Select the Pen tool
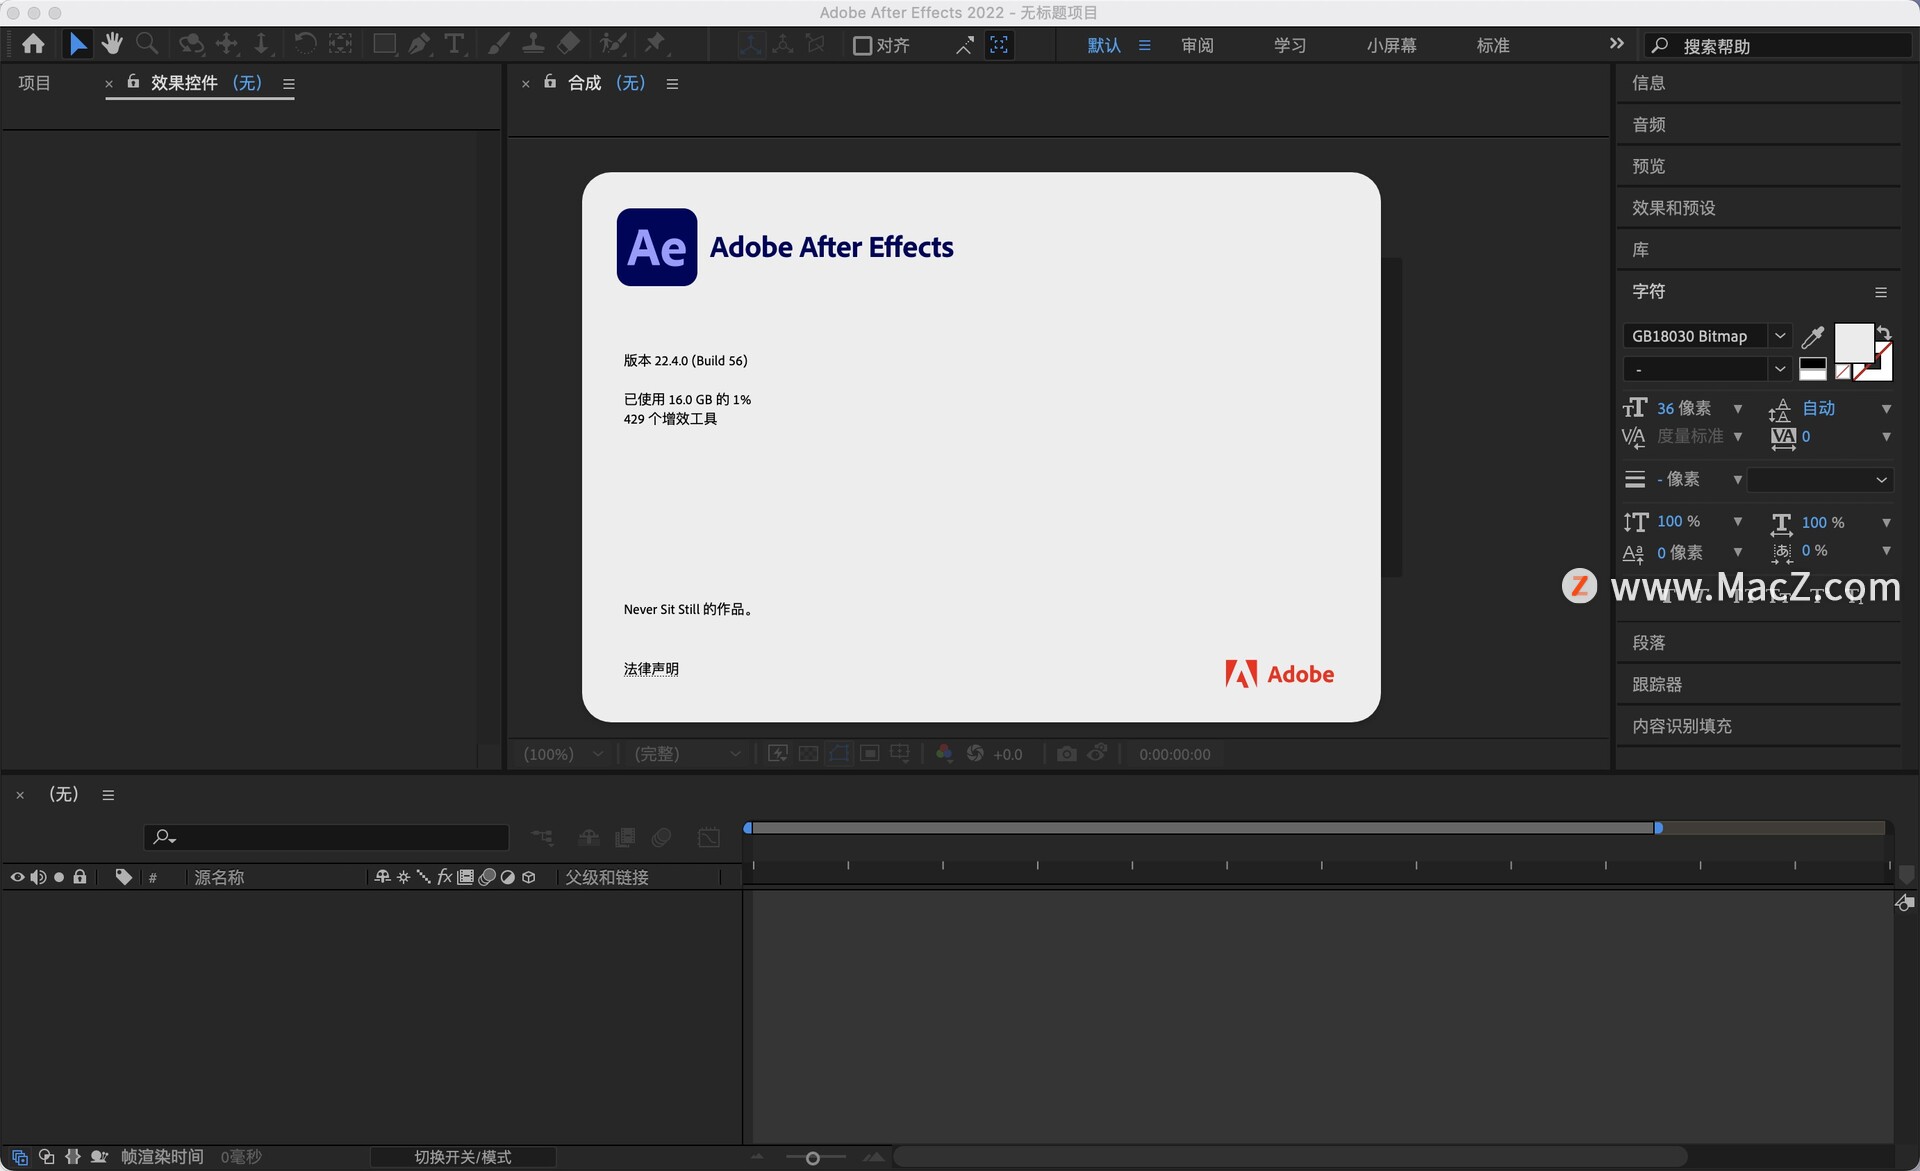This screenshot has width=1920, height=1171. [419, 44]
